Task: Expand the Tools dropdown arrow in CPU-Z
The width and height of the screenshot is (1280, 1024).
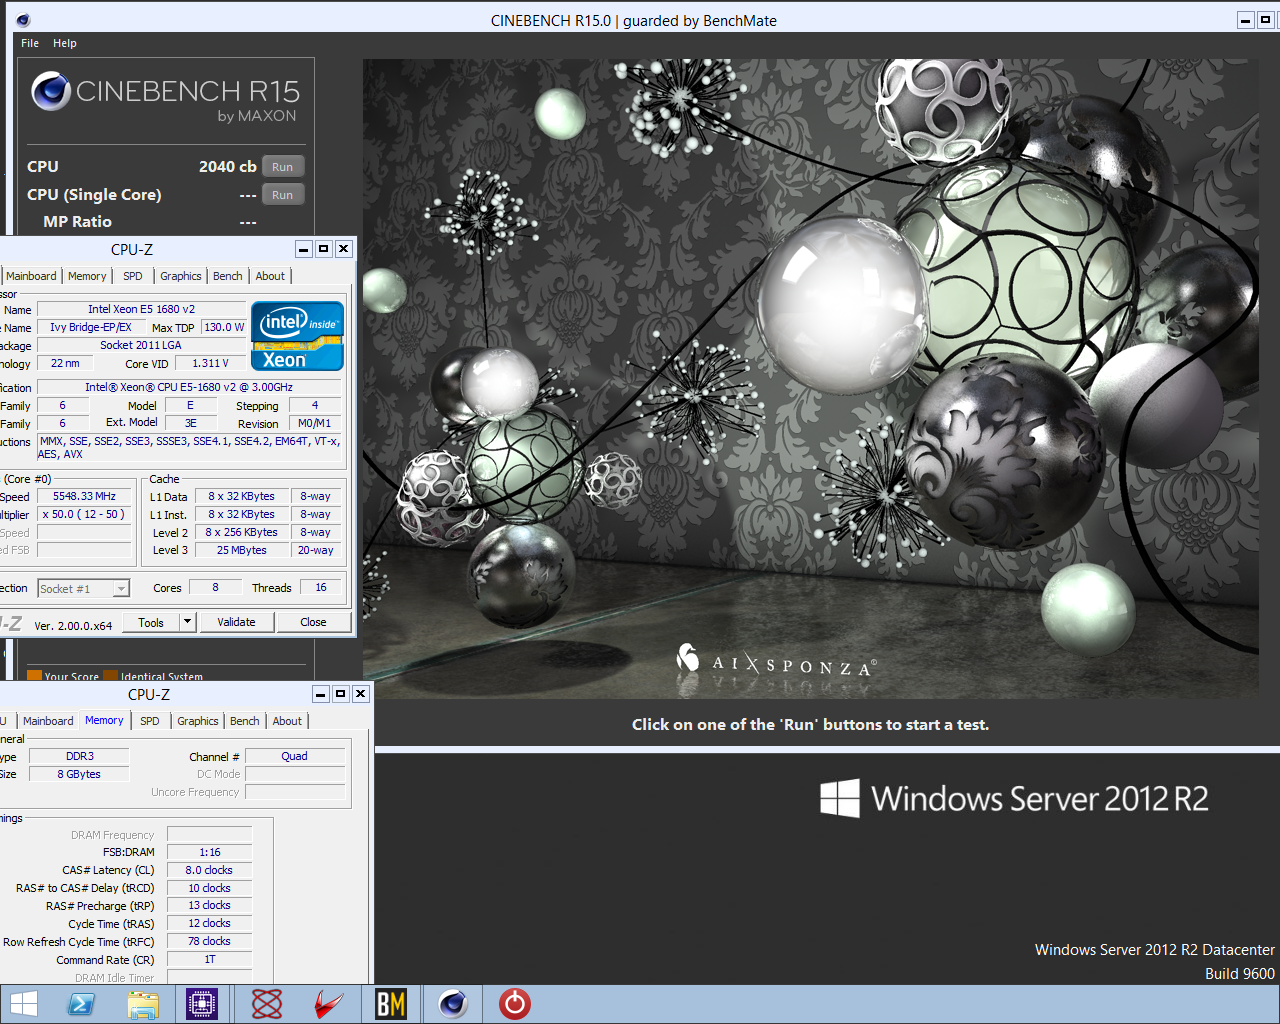Action: (187, 622)
